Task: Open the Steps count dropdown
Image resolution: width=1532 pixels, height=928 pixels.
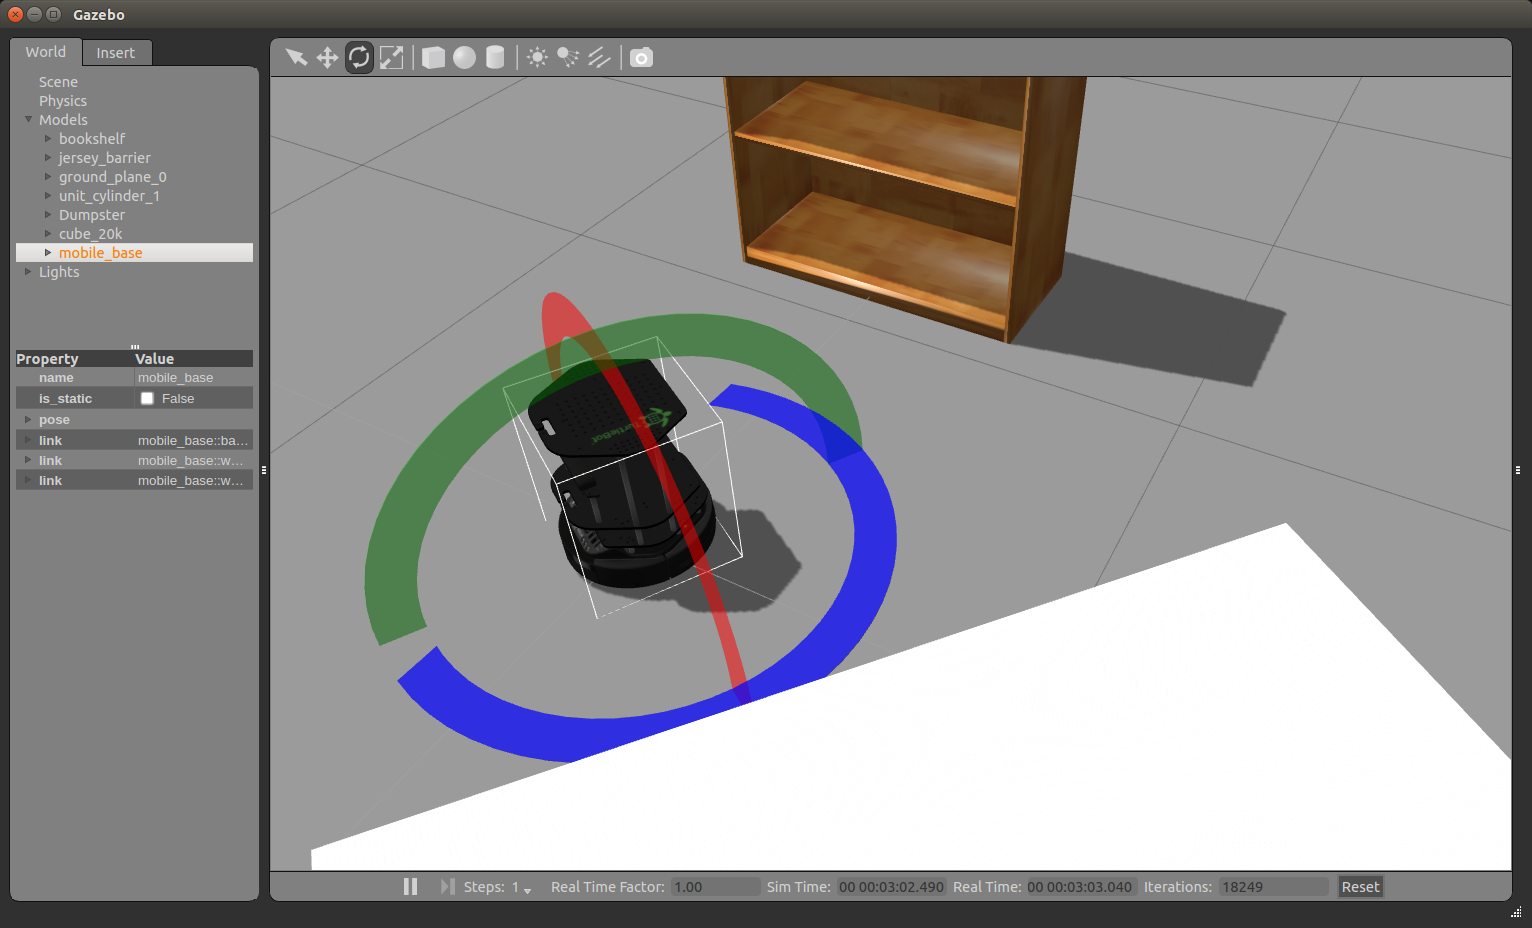Action: pos(527,888)
